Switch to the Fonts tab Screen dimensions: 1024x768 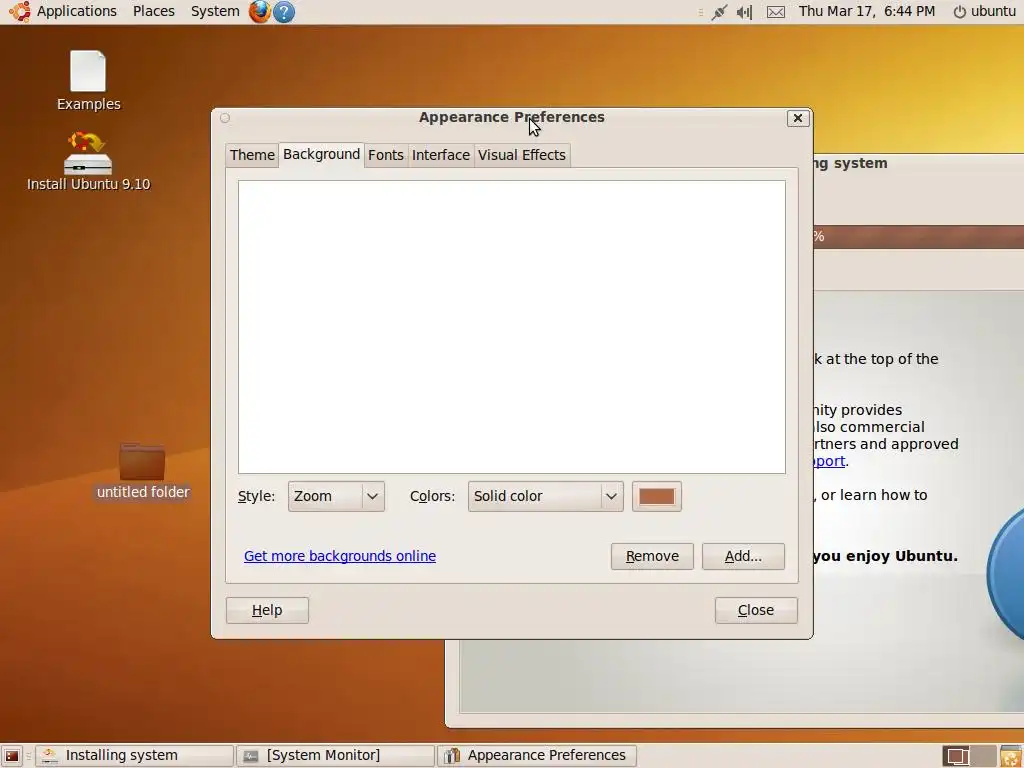(x=385, y=155)
